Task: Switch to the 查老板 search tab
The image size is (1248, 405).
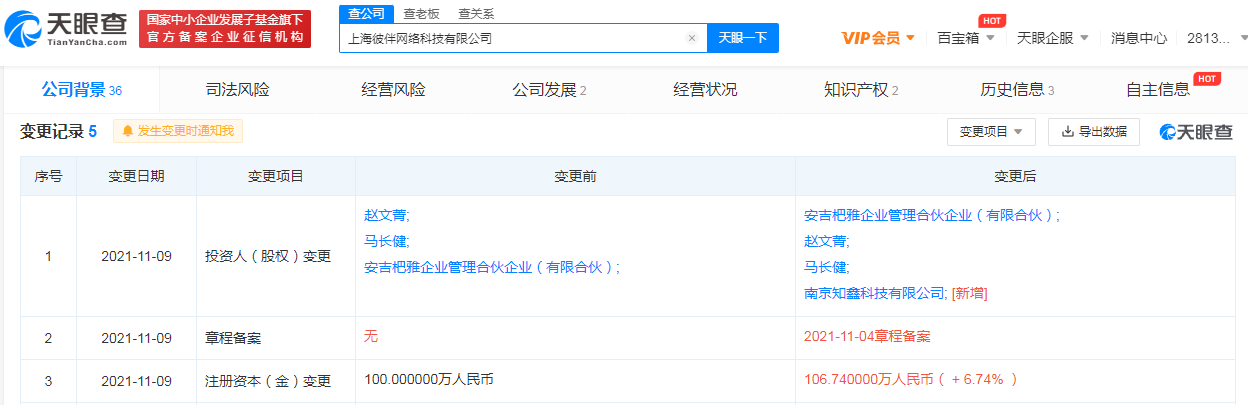Action: click(x=420, y=14)
